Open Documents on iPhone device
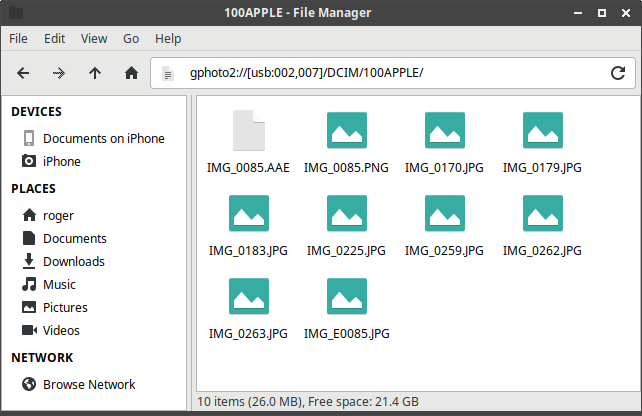Screen dimensions: 642x416 tap(104, 138)
